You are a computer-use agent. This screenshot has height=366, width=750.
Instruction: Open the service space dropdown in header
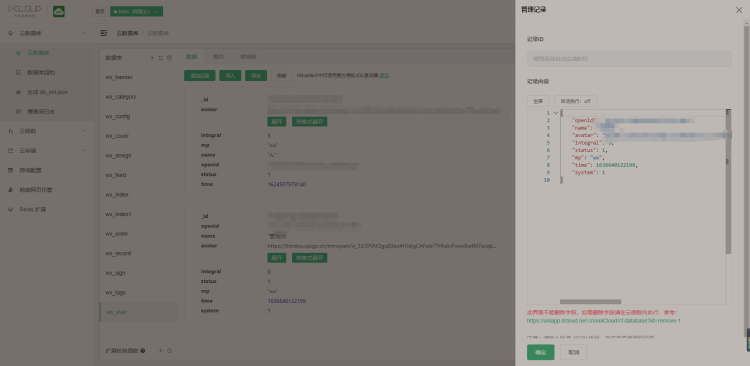click(137, 11)
